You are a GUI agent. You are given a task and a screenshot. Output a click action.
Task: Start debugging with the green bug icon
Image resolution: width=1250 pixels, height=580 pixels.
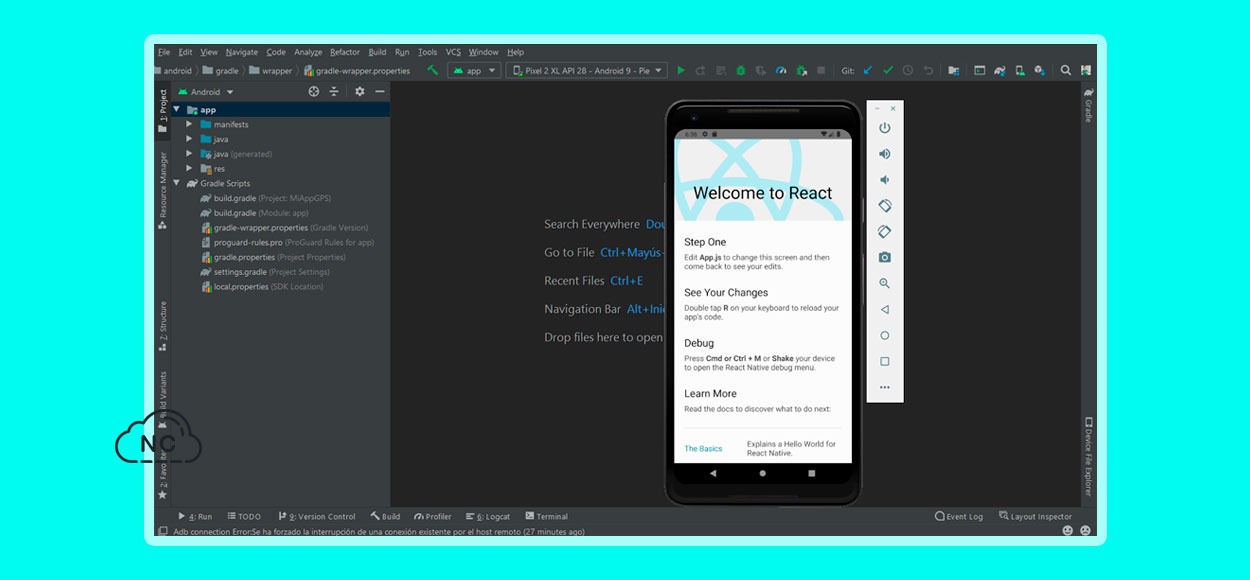point(741,71)
